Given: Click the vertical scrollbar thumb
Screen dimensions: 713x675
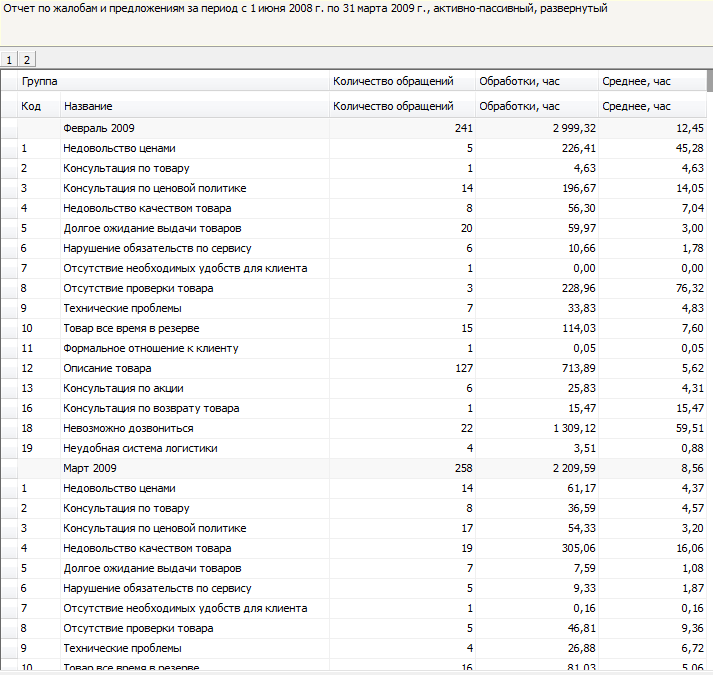Looking at the screenshot, I should [710, 81].
